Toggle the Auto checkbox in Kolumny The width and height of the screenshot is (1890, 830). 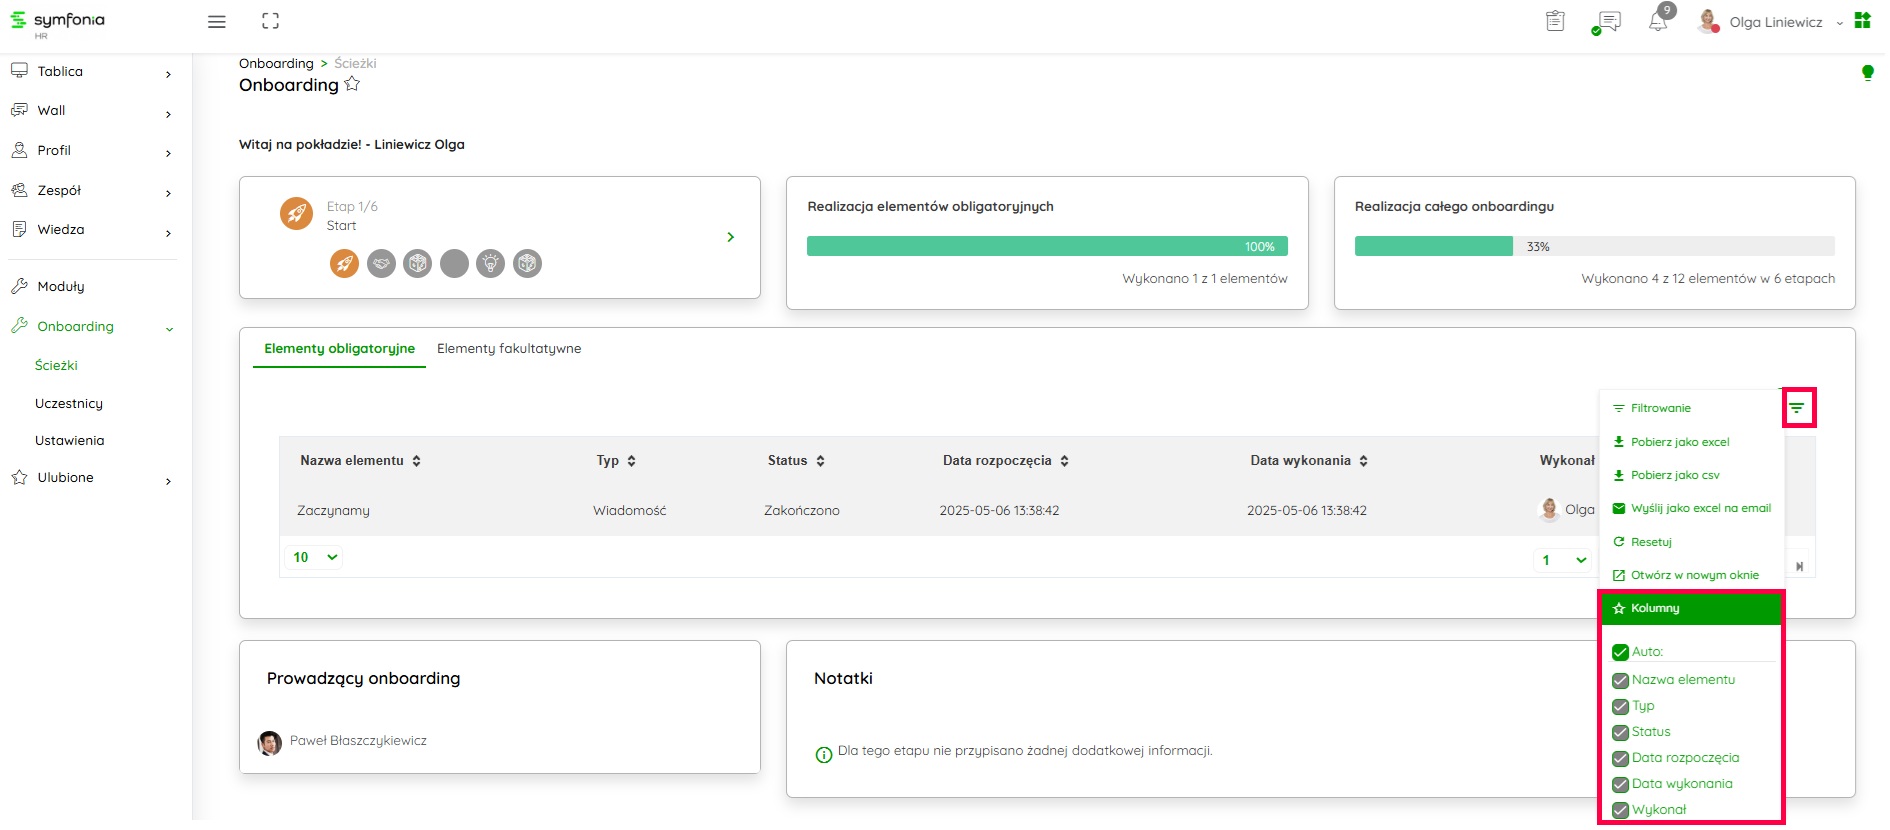click(1620, 653)
